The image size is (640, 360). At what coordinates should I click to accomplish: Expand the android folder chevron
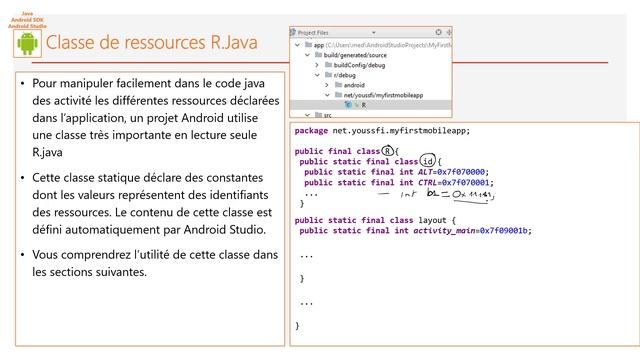(x=327, y=85)
